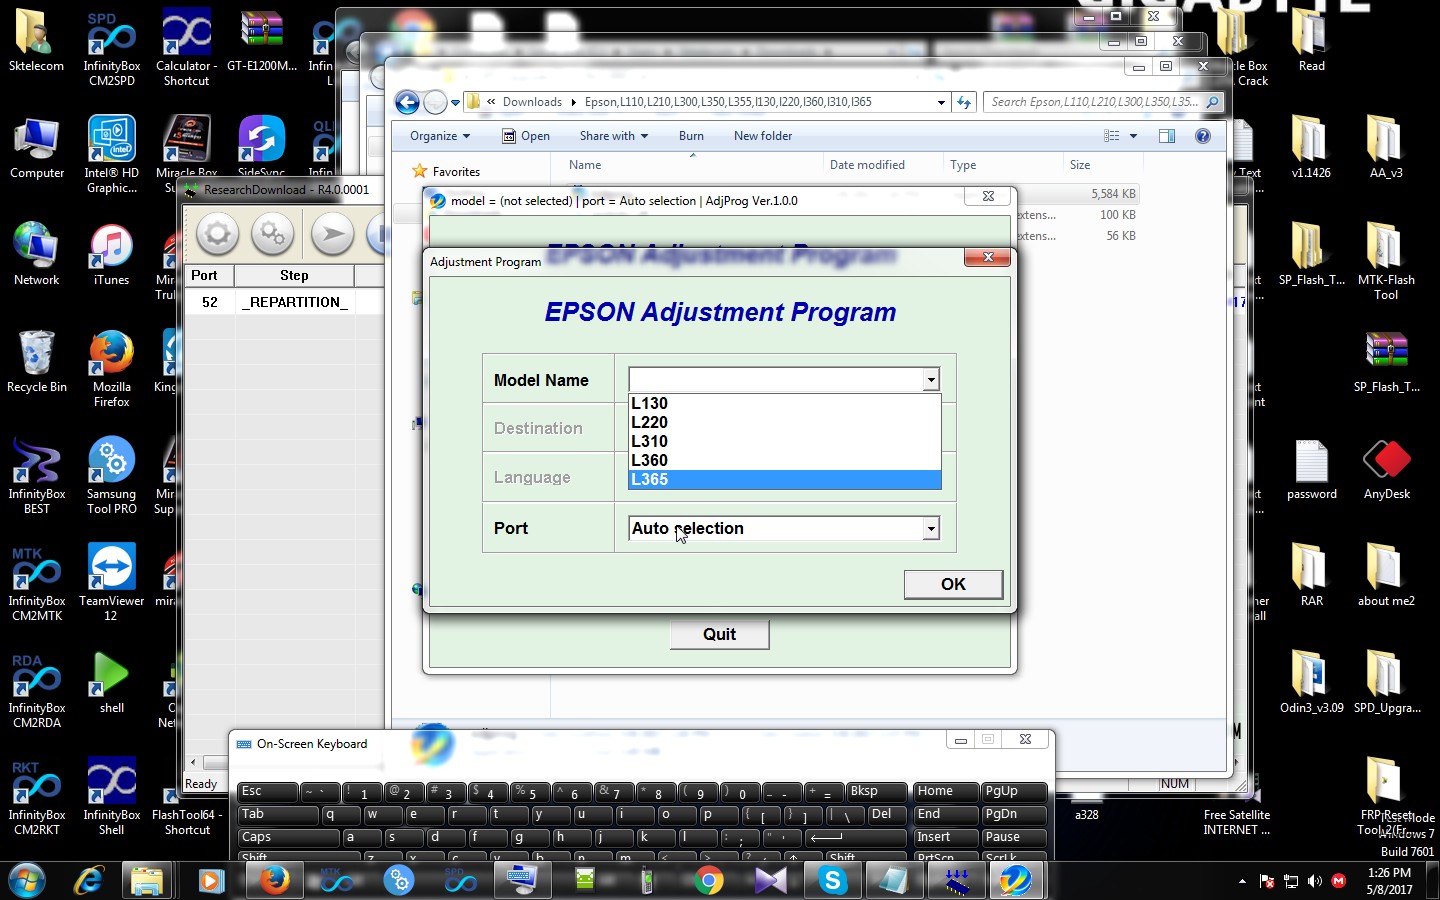
Task: Click Insert key on On-Screen Keyboard
Action: coord(945,838)
